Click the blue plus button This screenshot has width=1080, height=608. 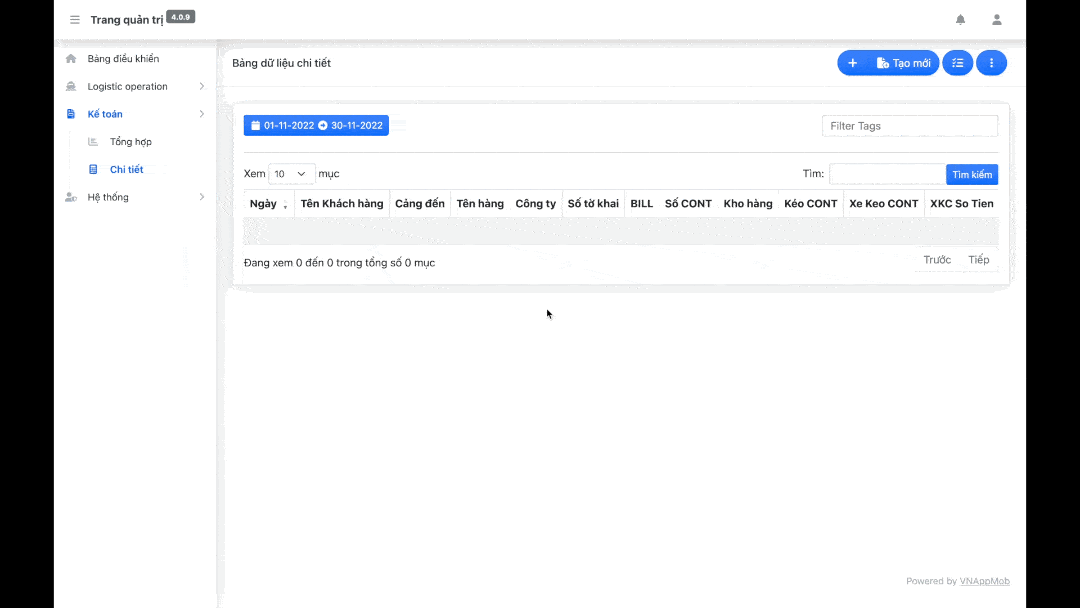852,63
